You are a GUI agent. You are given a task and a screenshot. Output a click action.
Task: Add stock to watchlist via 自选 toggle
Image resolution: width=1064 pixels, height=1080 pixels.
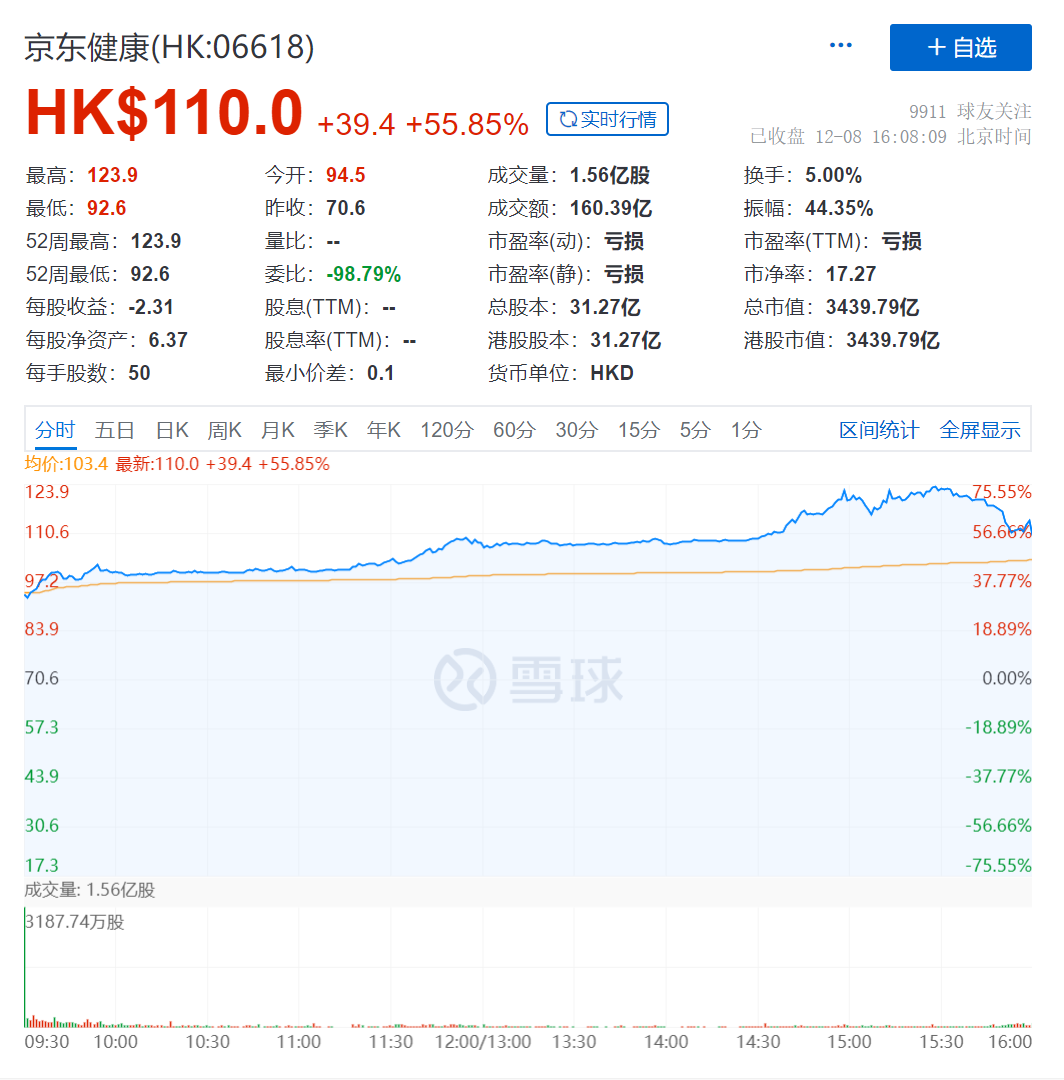pos(960,47)
